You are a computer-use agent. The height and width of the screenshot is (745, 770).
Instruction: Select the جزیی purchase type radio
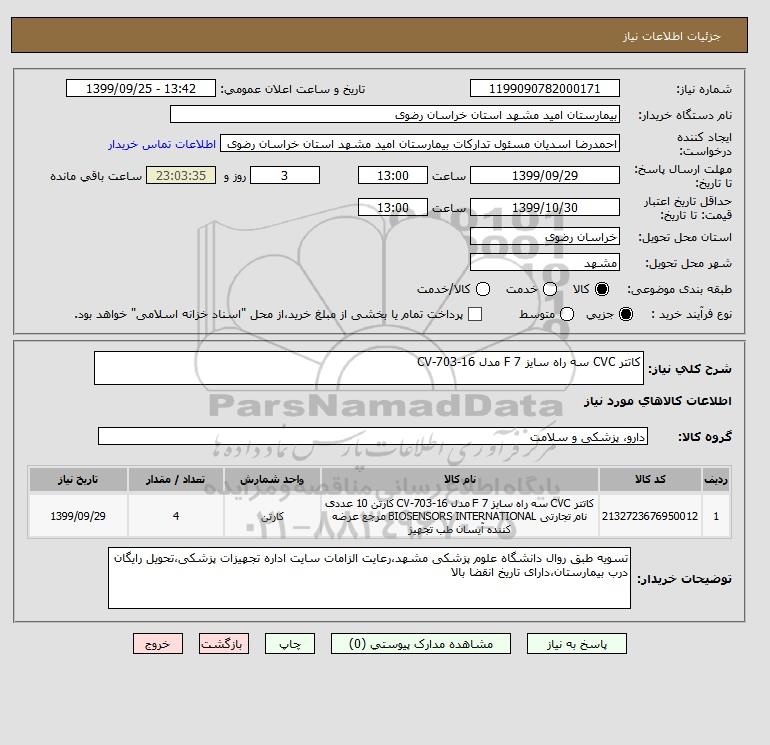point(626,314)
